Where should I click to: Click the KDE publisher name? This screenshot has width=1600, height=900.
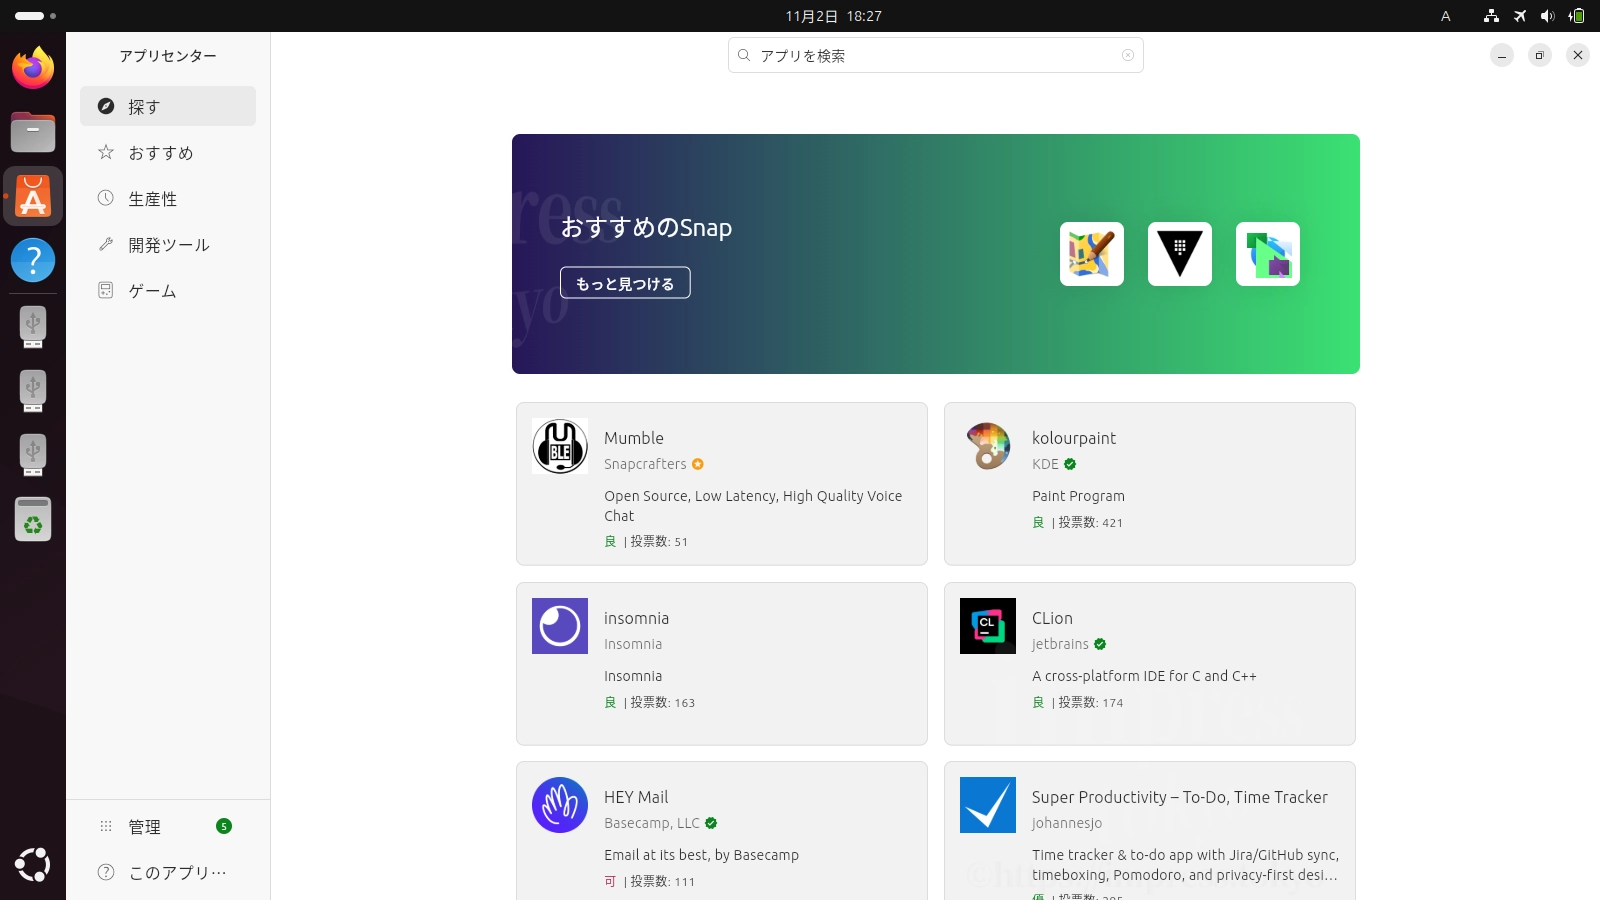point(1045,464)
